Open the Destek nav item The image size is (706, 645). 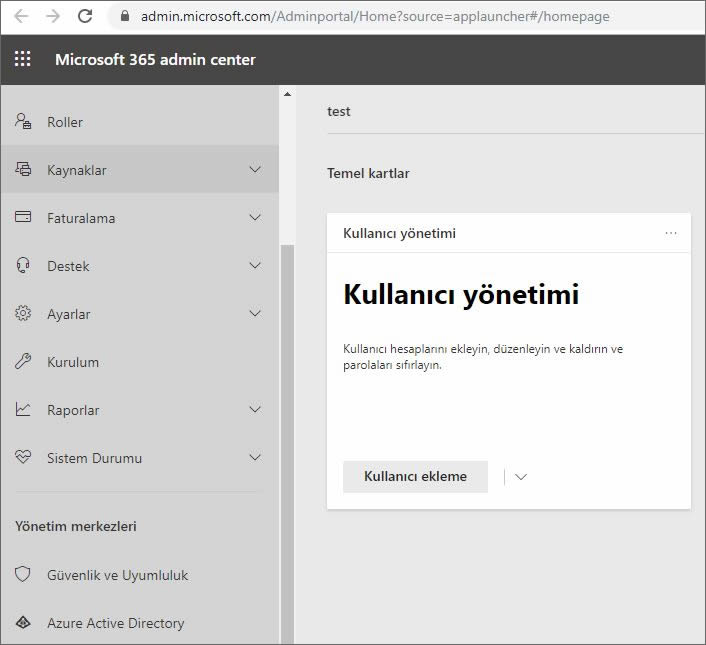[140, 266]
